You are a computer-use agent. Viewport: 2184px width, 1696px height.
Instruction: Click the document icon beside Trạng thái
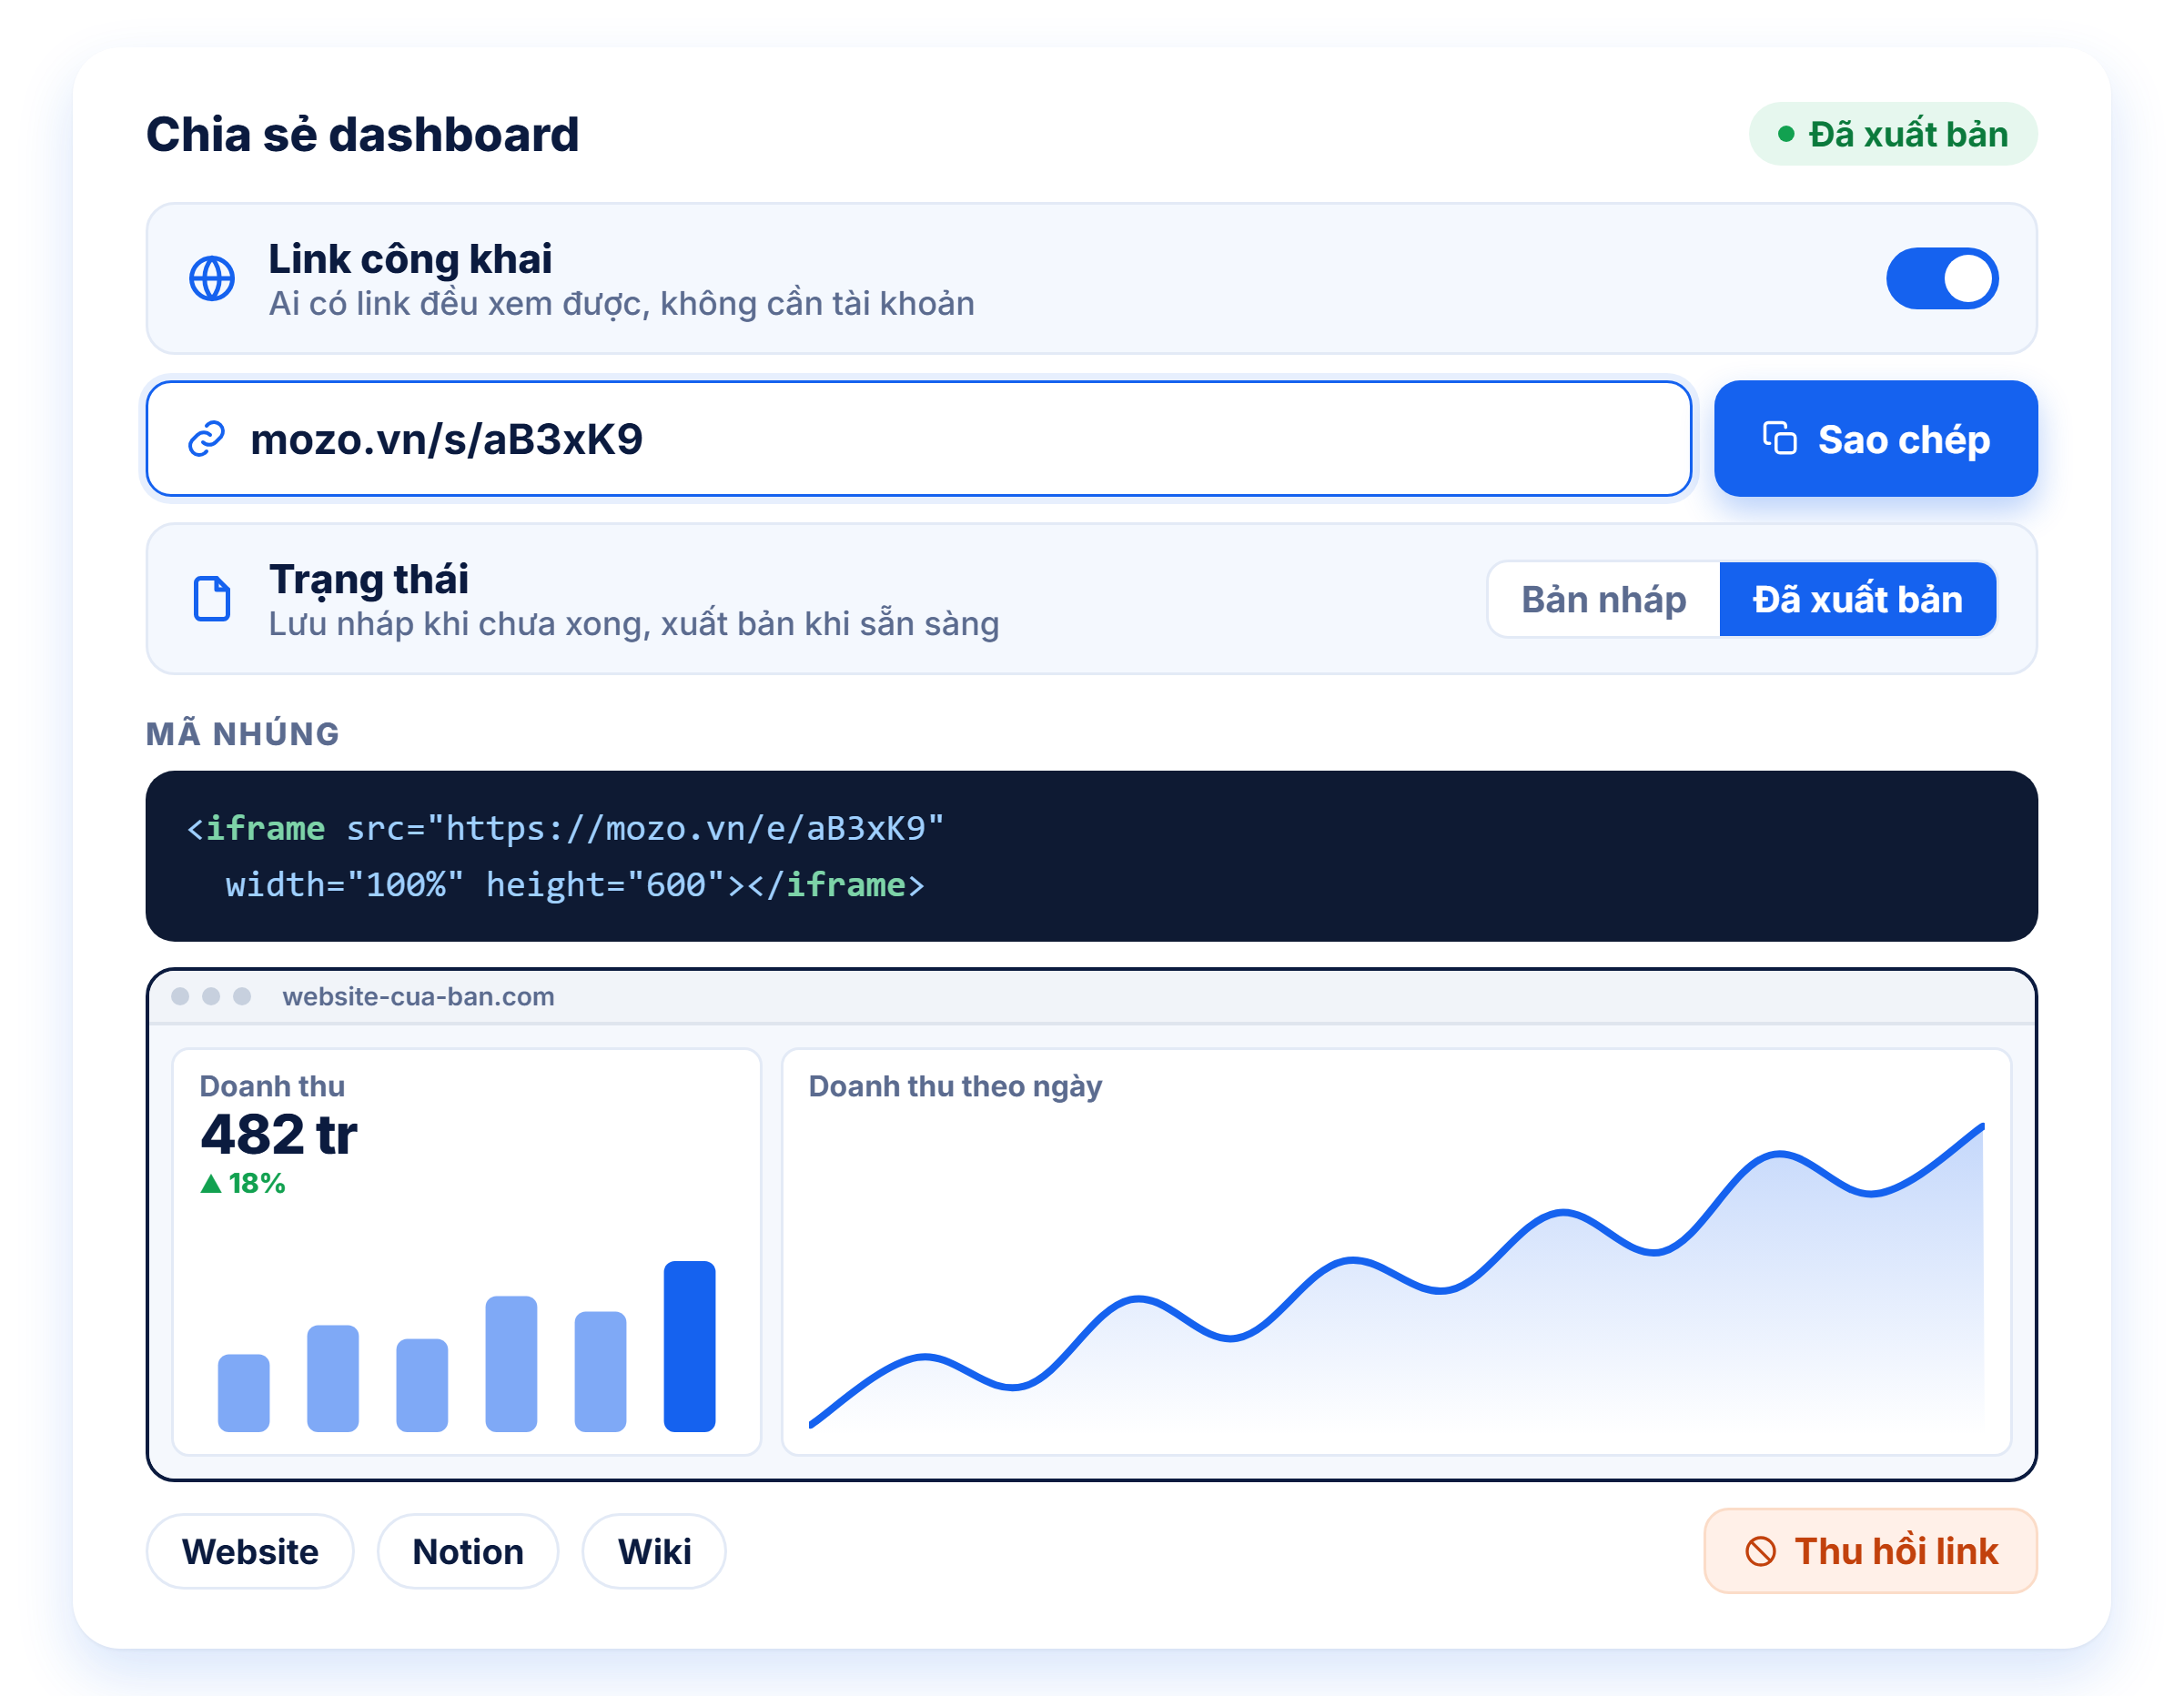click(212, 599)
